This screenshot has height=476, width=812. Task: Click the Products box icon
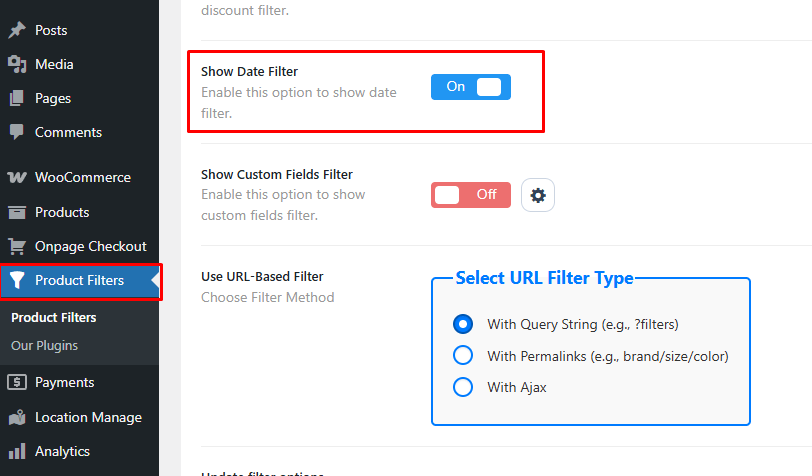point(17,212)
